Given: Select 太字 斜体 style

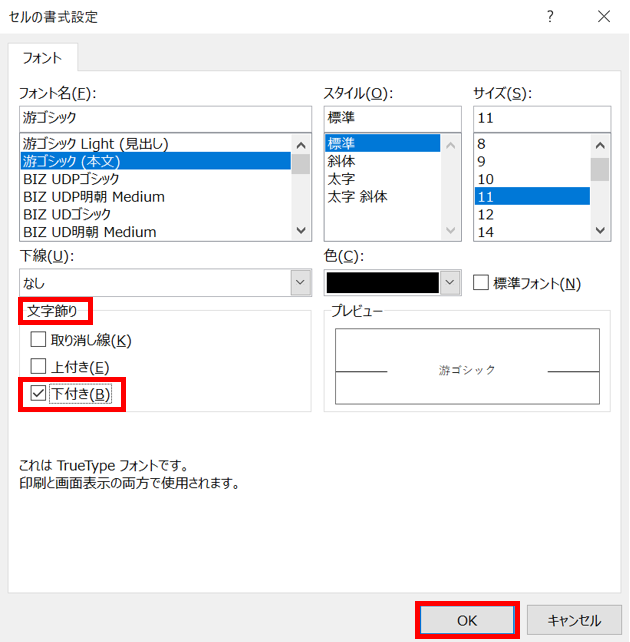Looking at the screenshot, I should coord(383,197).
